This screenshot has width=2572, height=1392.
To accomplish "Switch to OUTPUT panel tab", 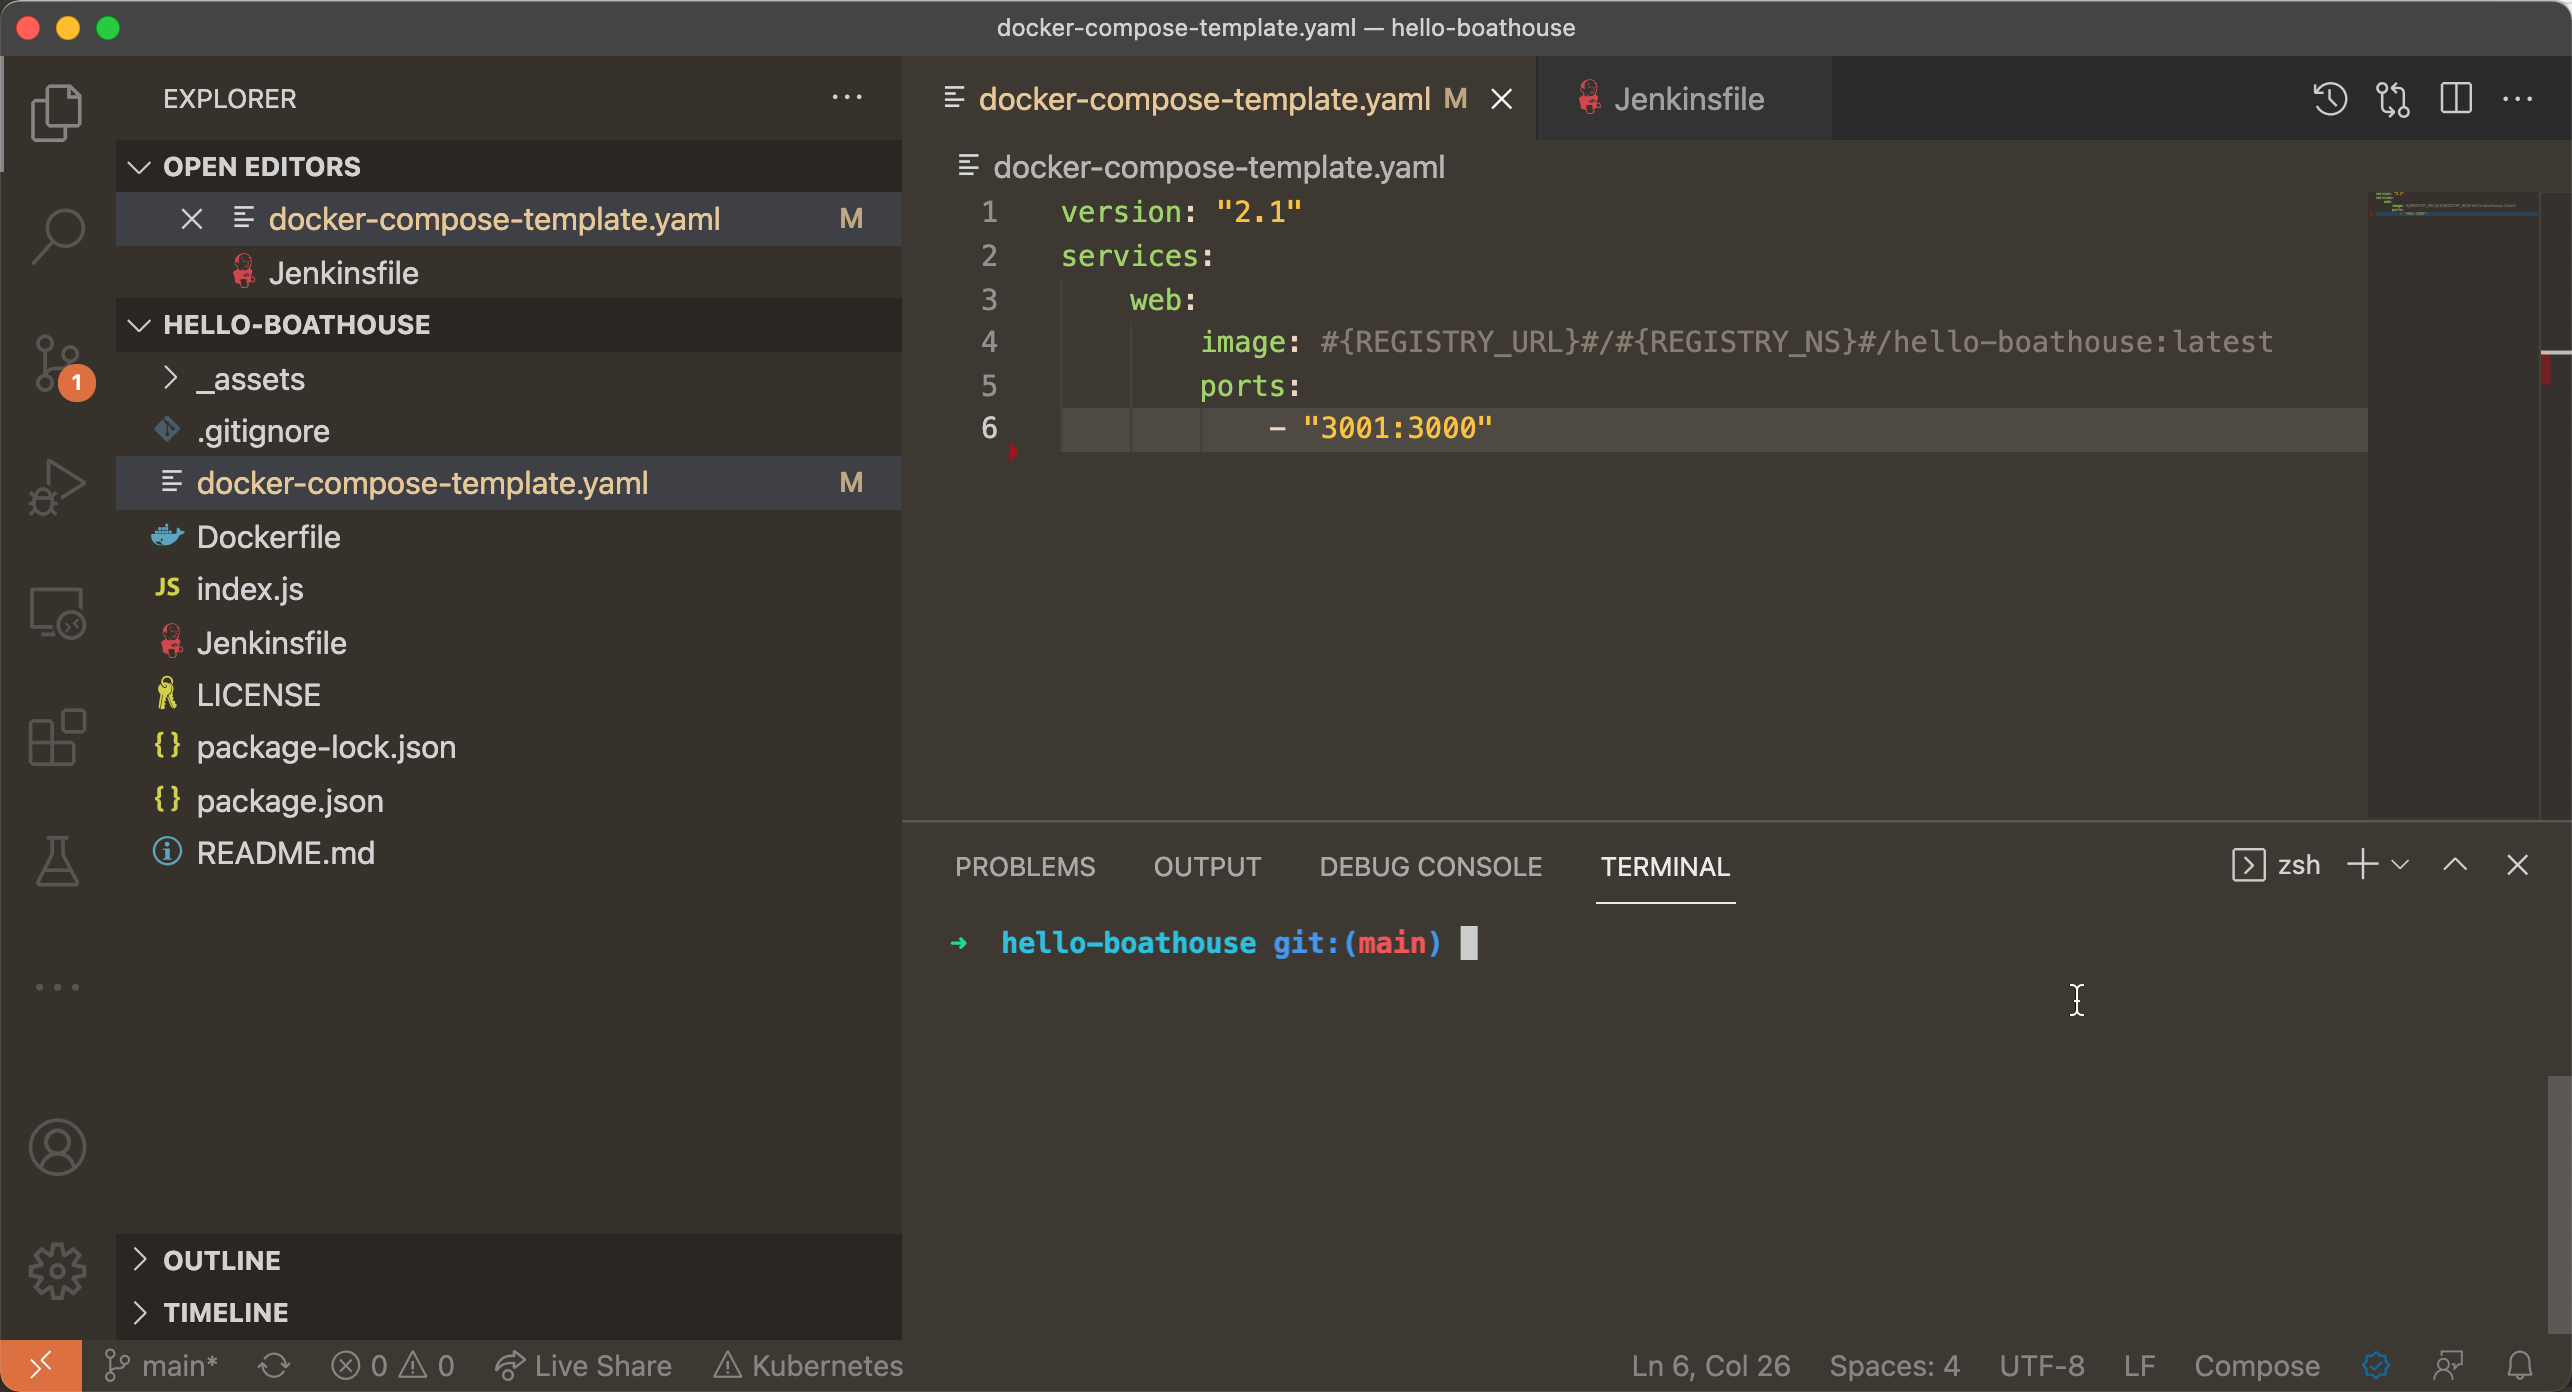I will point(1207,867).
